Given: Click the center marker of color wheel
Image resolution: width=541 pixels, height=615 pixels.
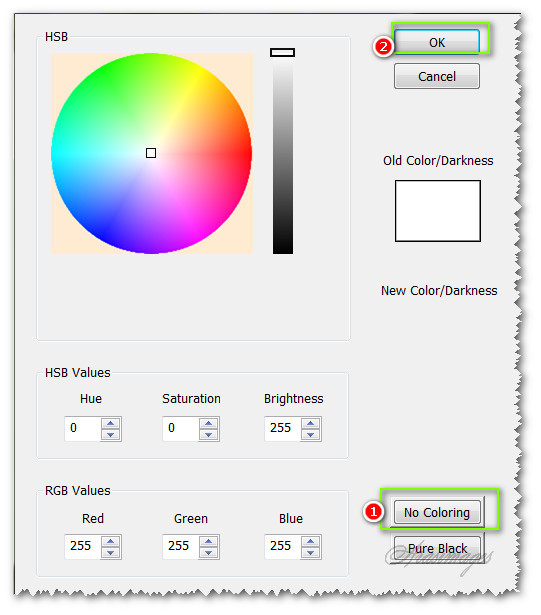Looking at the screenshot, I should tap(151, 153).
